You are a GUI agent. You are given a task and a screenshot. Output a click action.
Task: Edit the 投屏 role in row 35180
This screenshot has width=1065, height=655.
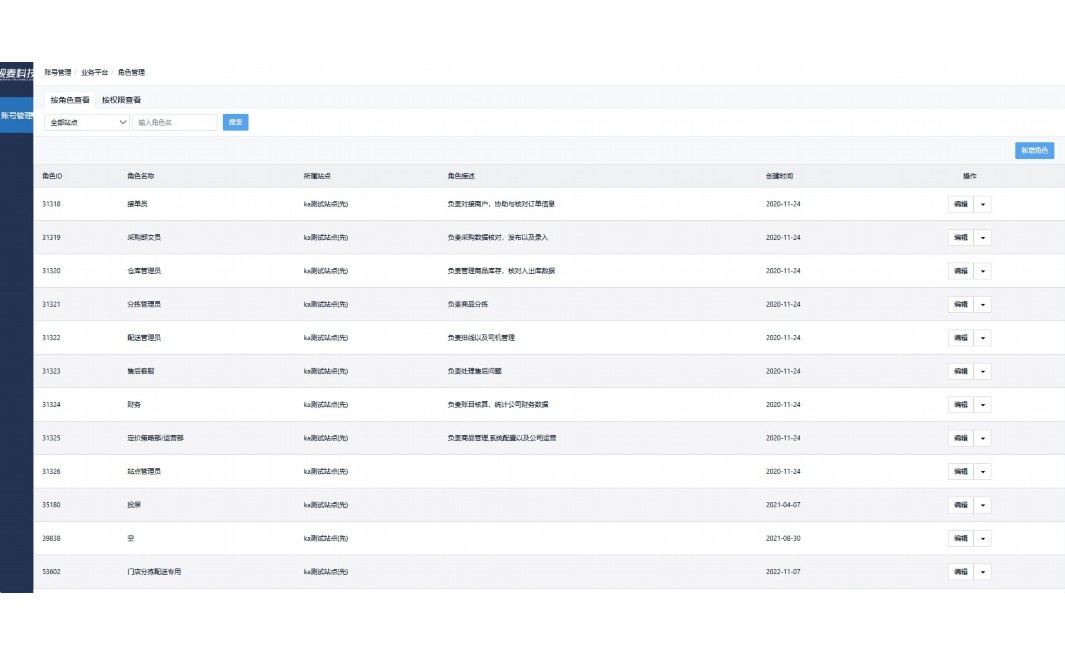(x=960, y=505)
